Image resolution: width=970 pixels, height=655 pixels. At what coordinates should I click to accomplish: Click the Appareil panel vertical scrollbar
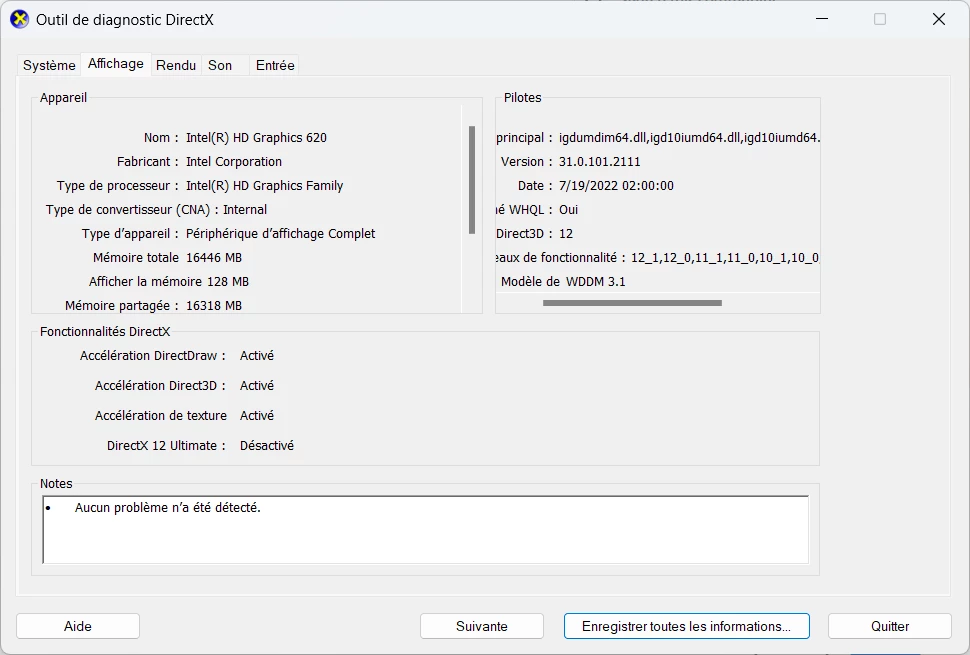tap(472, 180)
